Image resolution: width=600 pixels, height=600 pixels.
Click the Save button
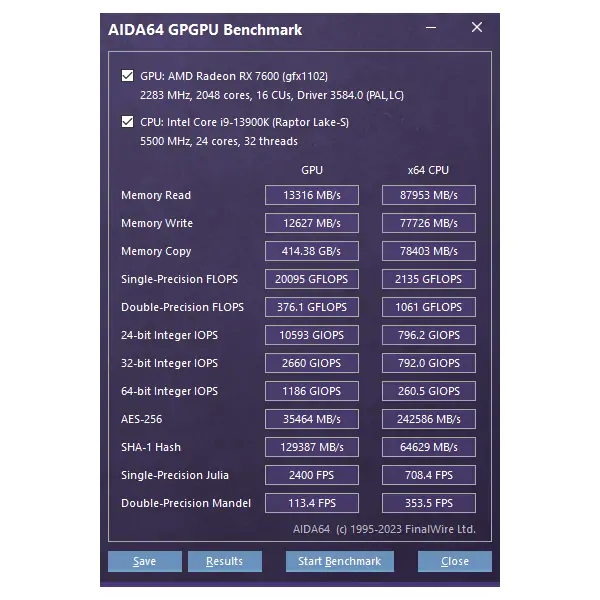145,561
